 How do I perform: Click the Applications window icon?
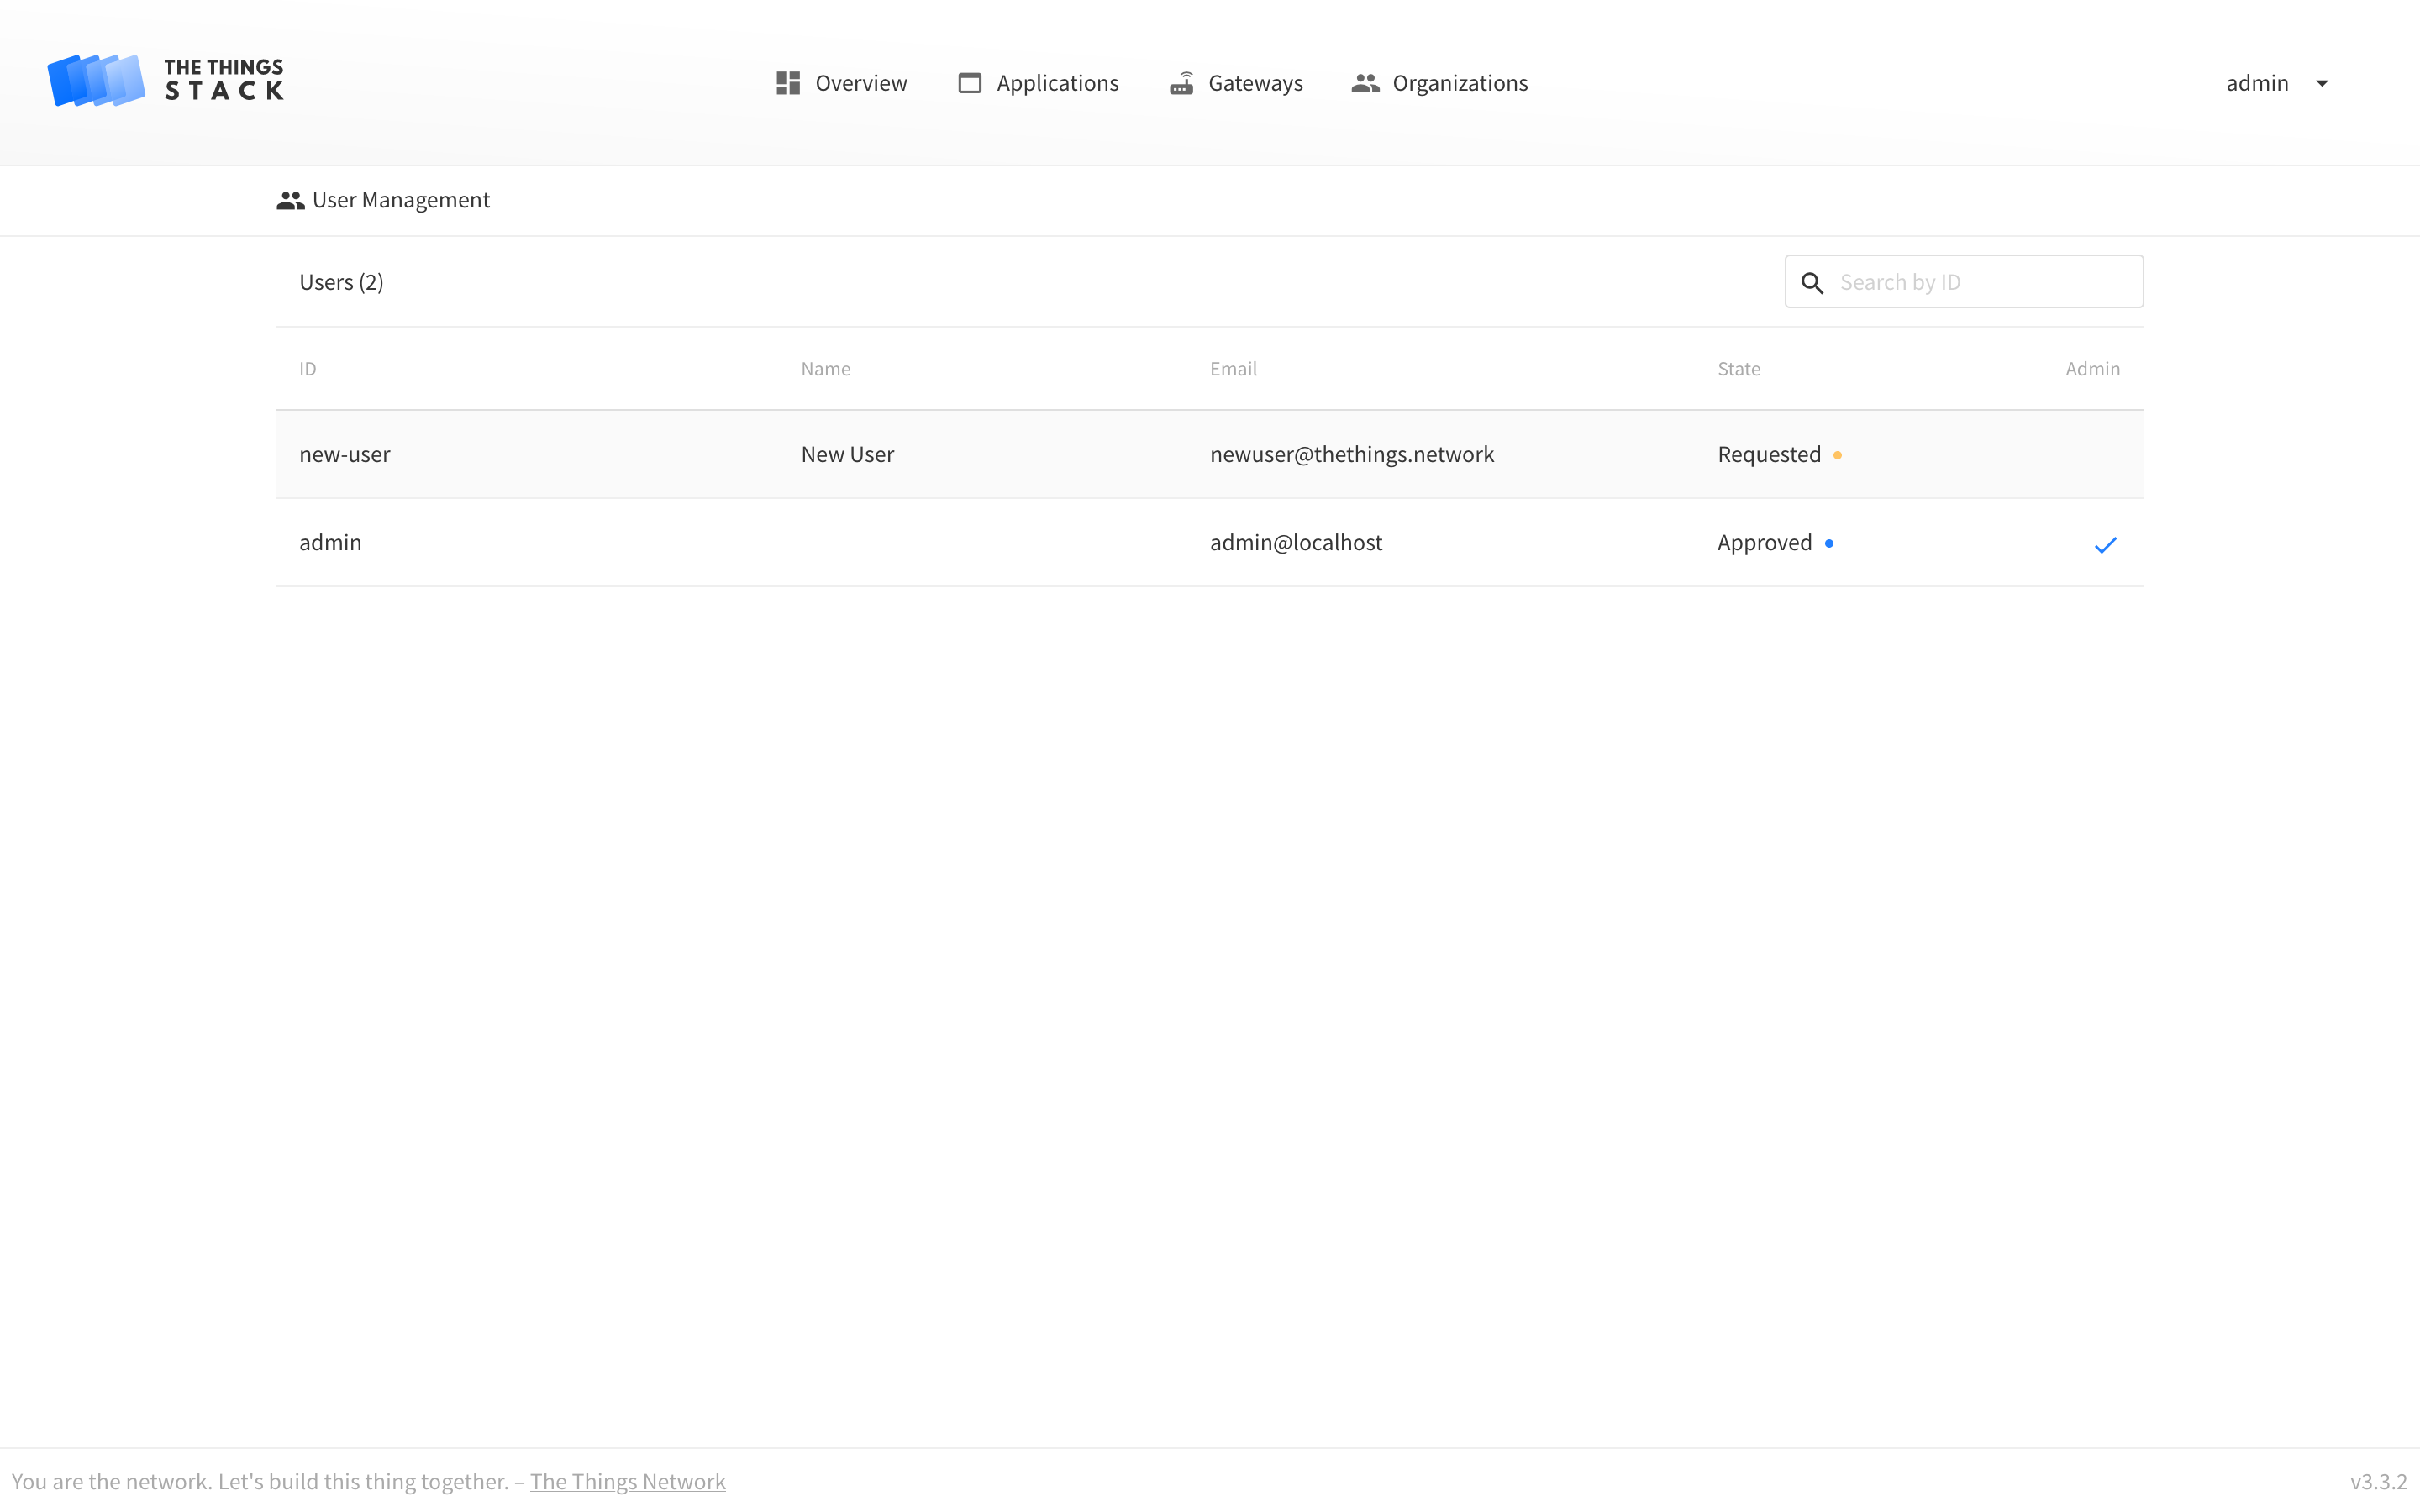pos(969,83)
